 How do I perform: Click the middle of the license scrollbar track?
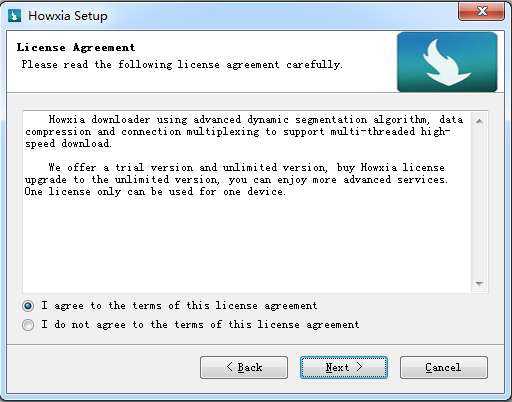pyautogui.click(x=479, y=202)
